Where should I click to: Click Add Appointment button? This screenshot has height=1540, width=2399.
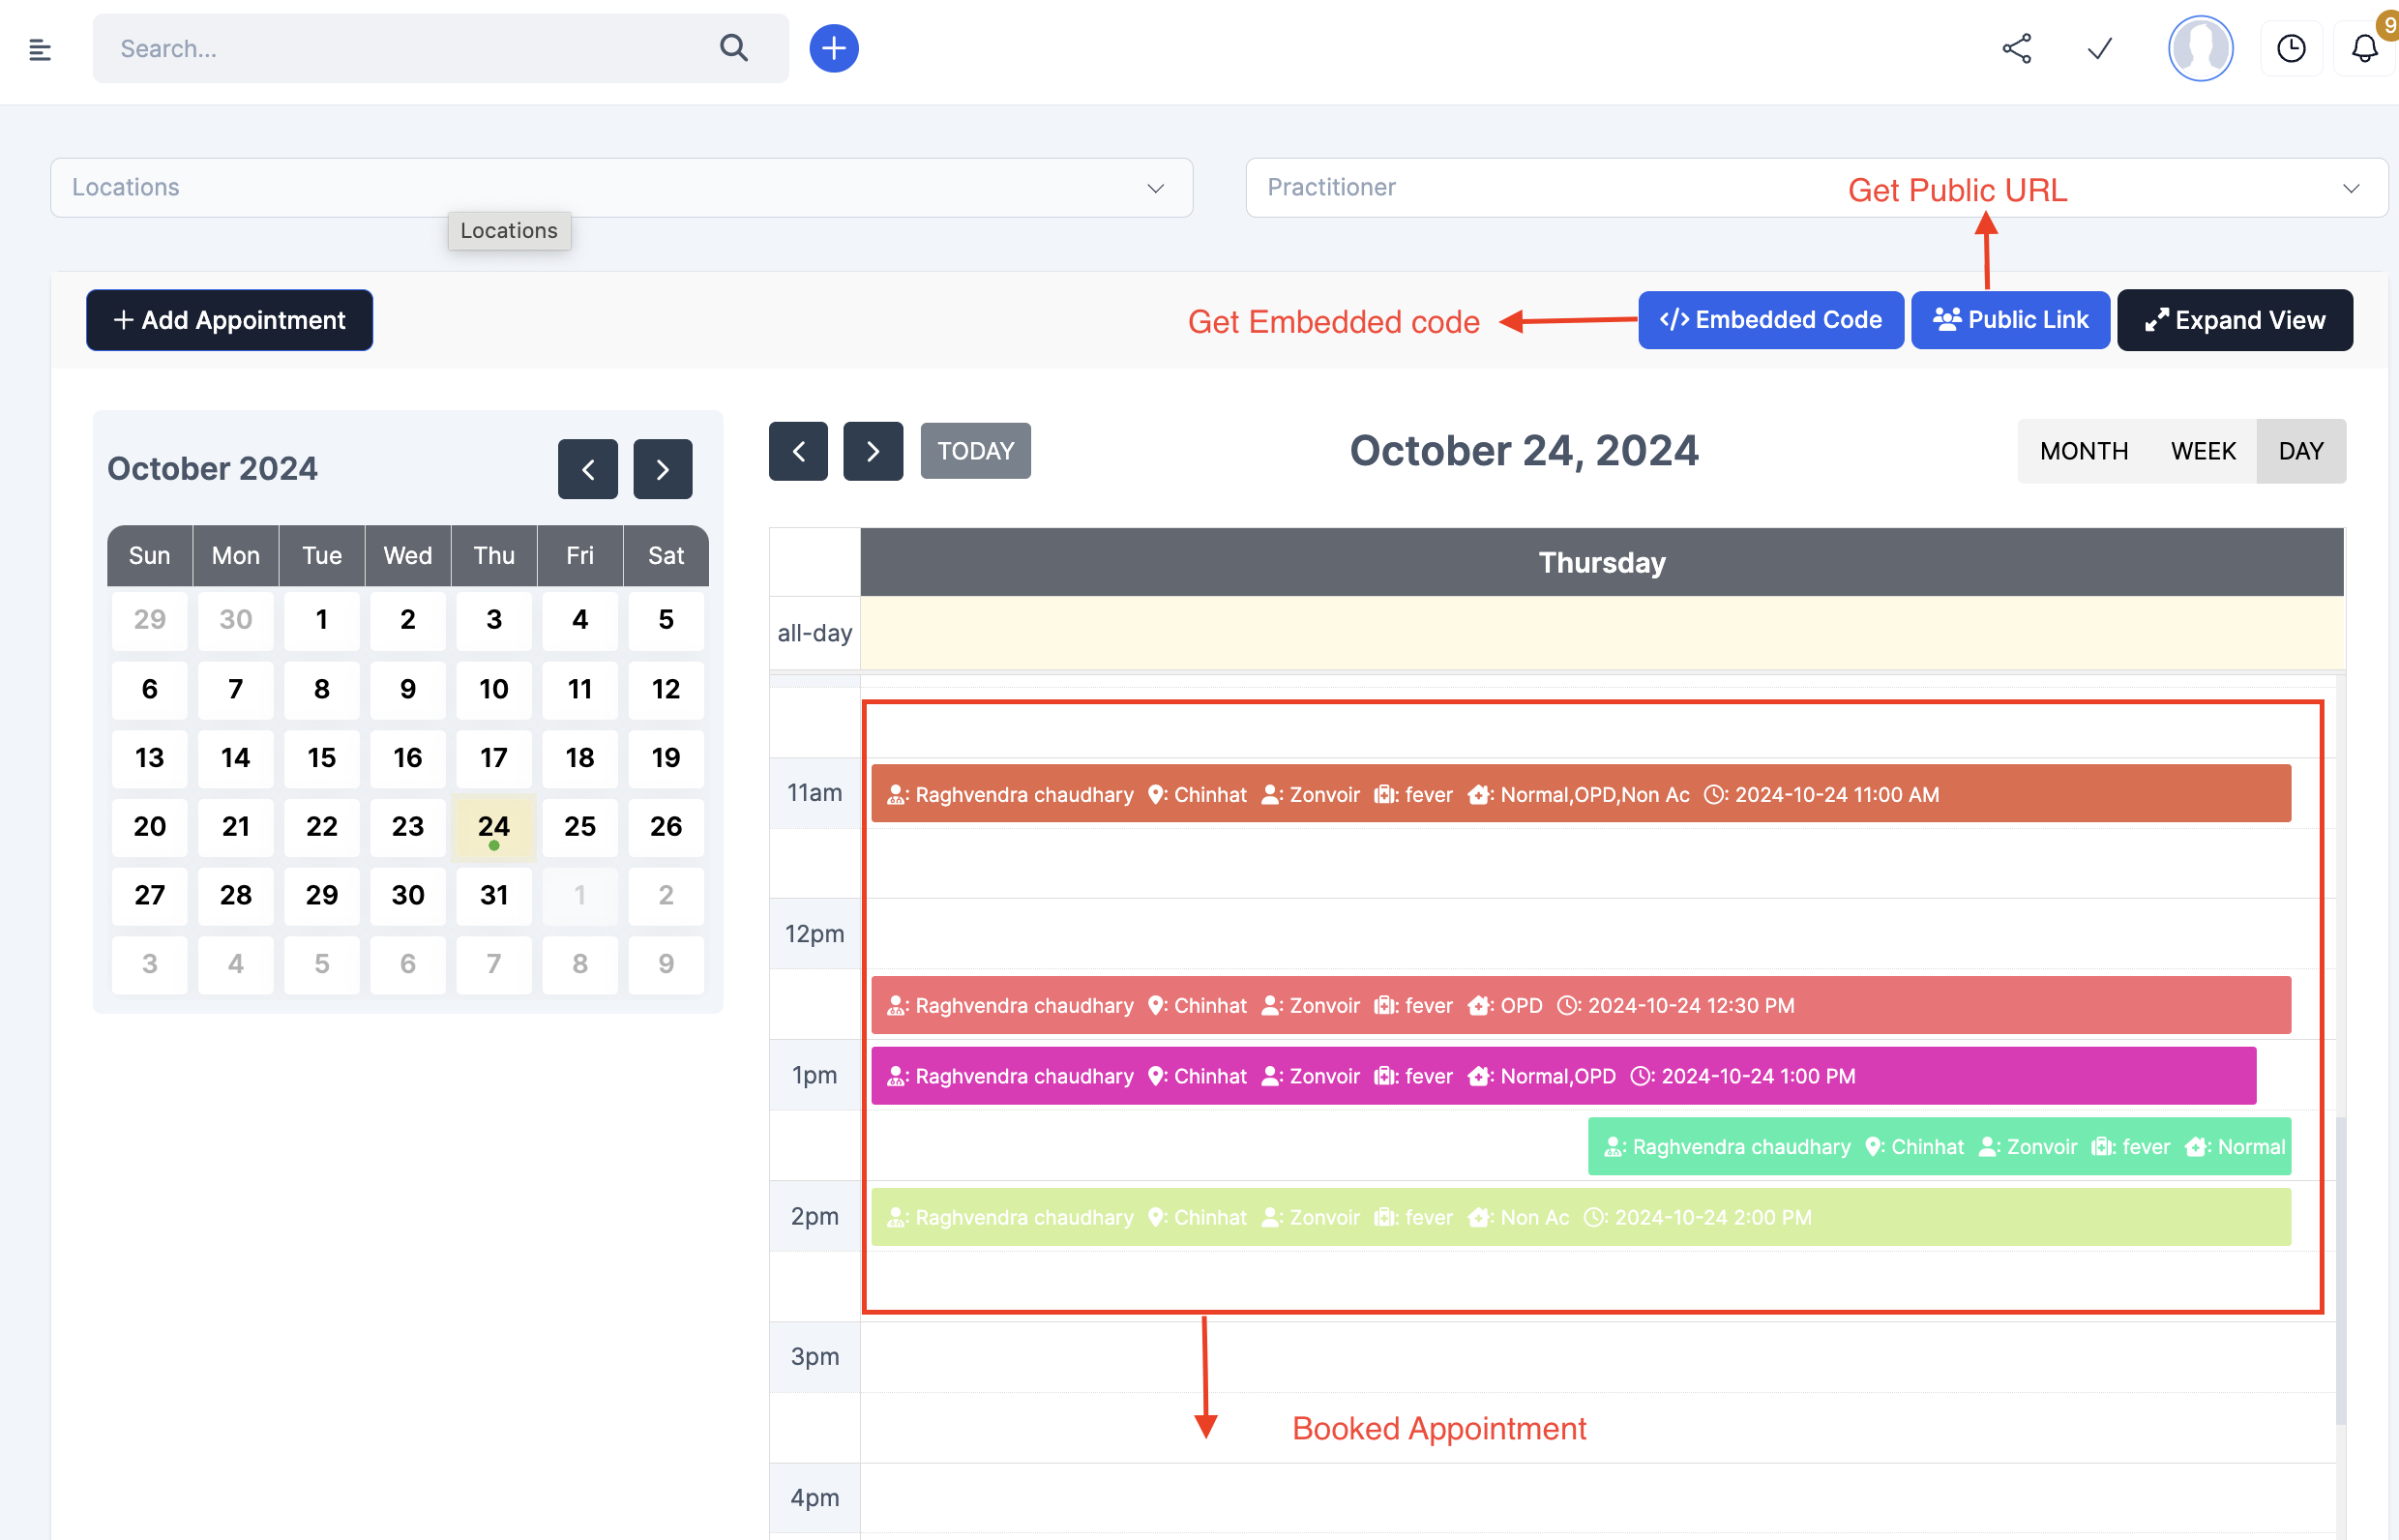pyautogui.click(x=227, y=320)
